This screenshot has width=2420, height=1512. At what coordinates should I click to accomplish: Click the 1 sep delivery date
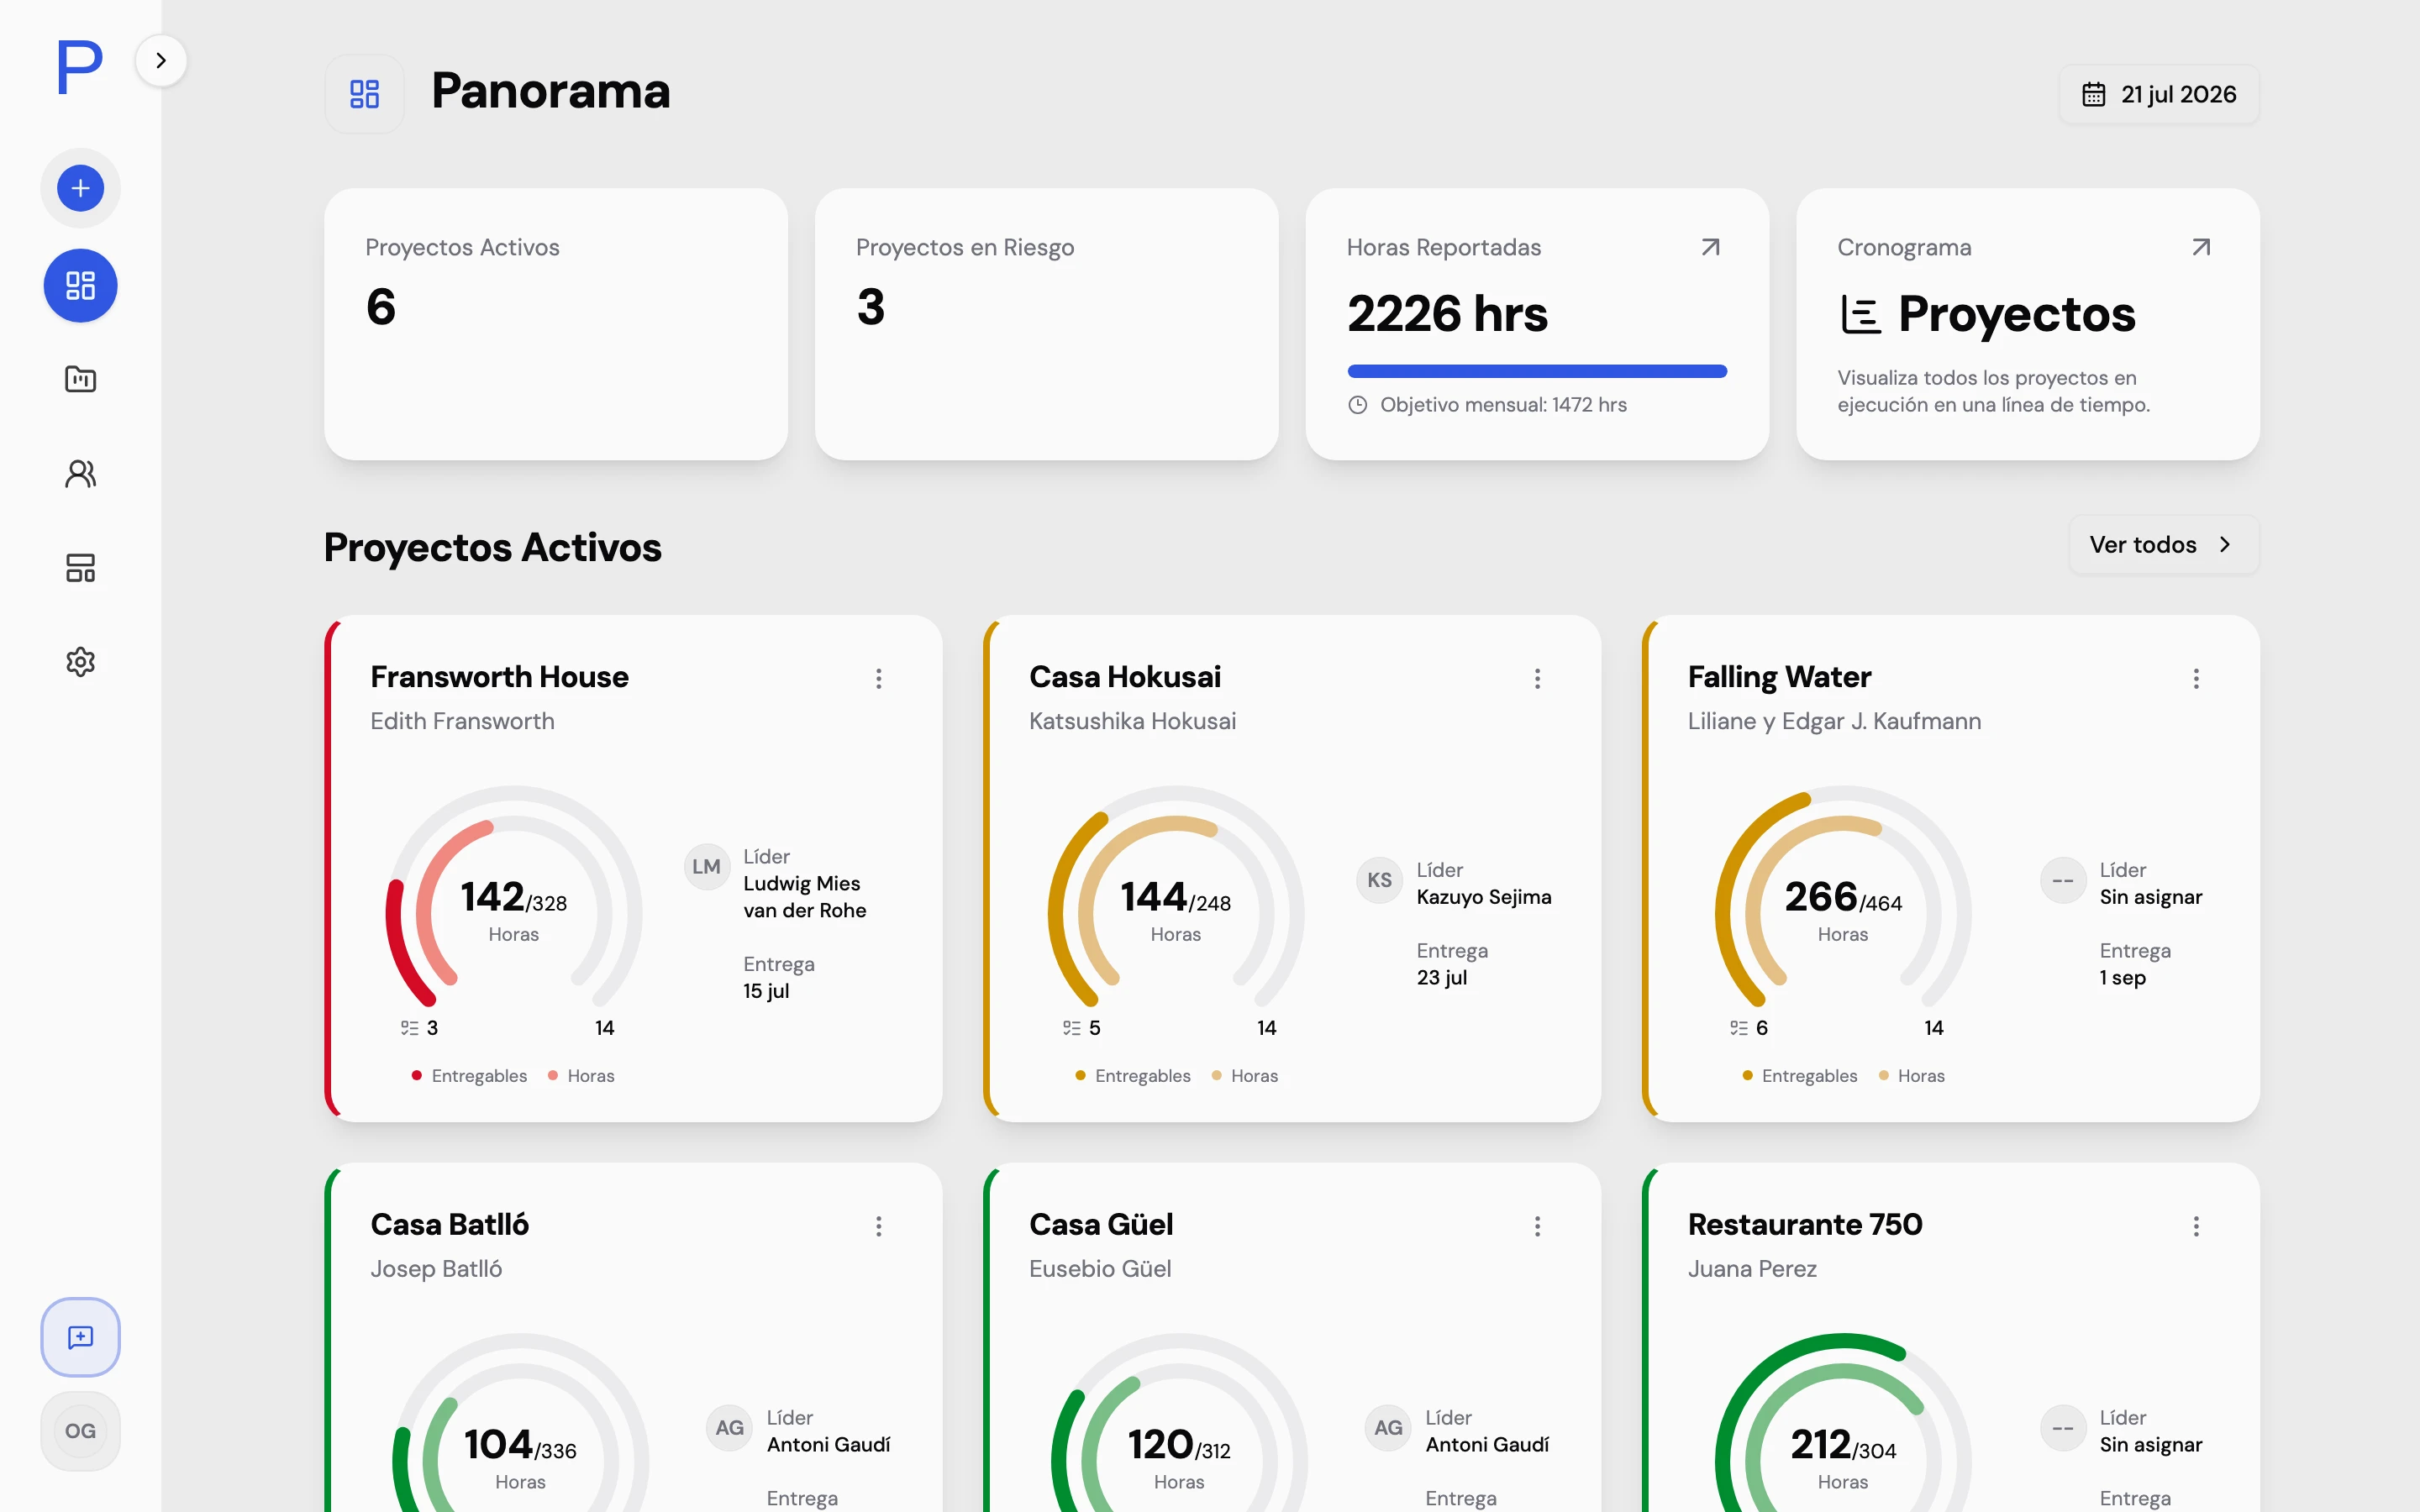click(x=2123, y=978)
